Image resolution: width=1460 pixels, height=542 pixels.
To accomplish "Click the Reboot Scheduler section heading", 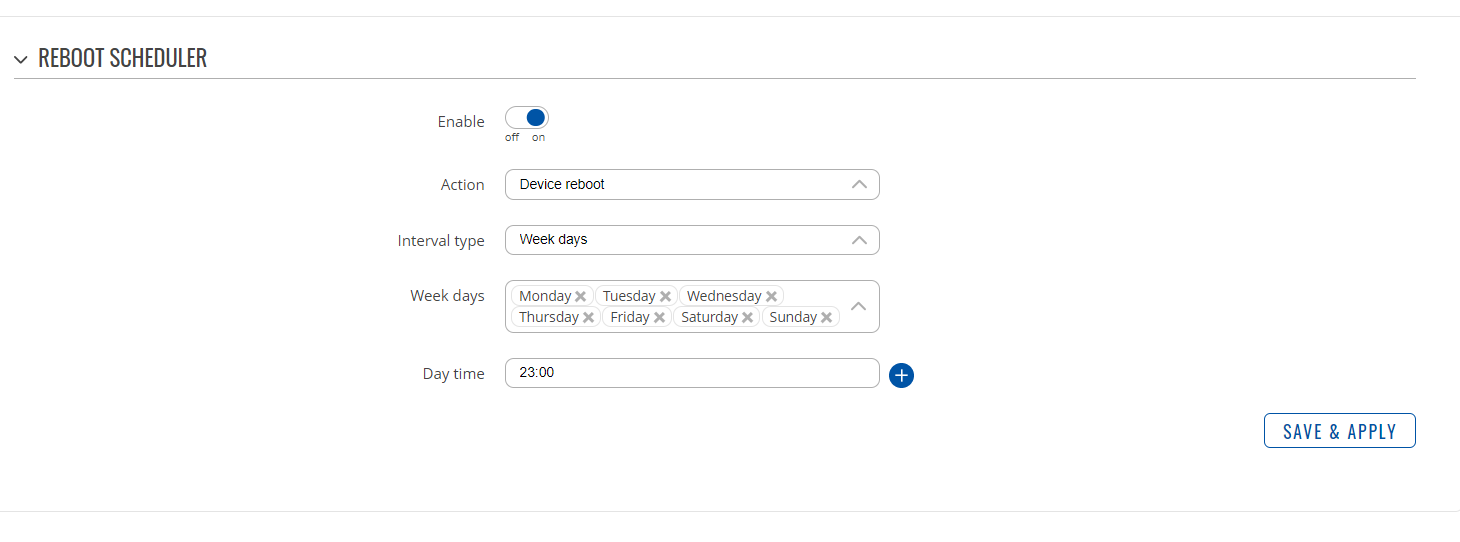I will point(122,58).
